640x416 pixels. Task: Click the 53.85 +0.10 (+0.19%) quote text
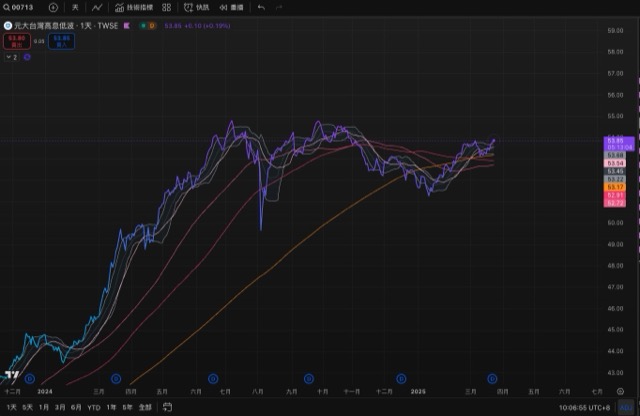click(x=198, y=26)
